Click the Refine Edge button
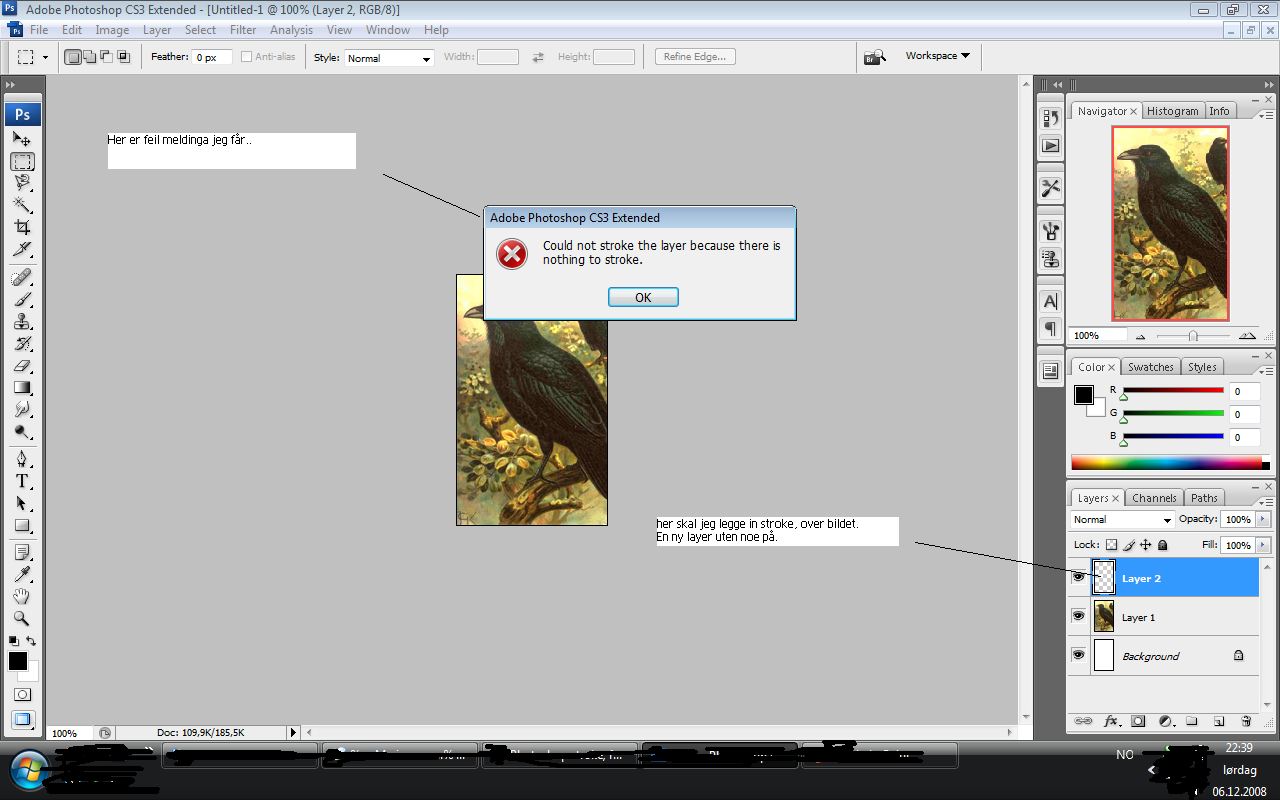The image size is (1280, 800). click(695, 57)
